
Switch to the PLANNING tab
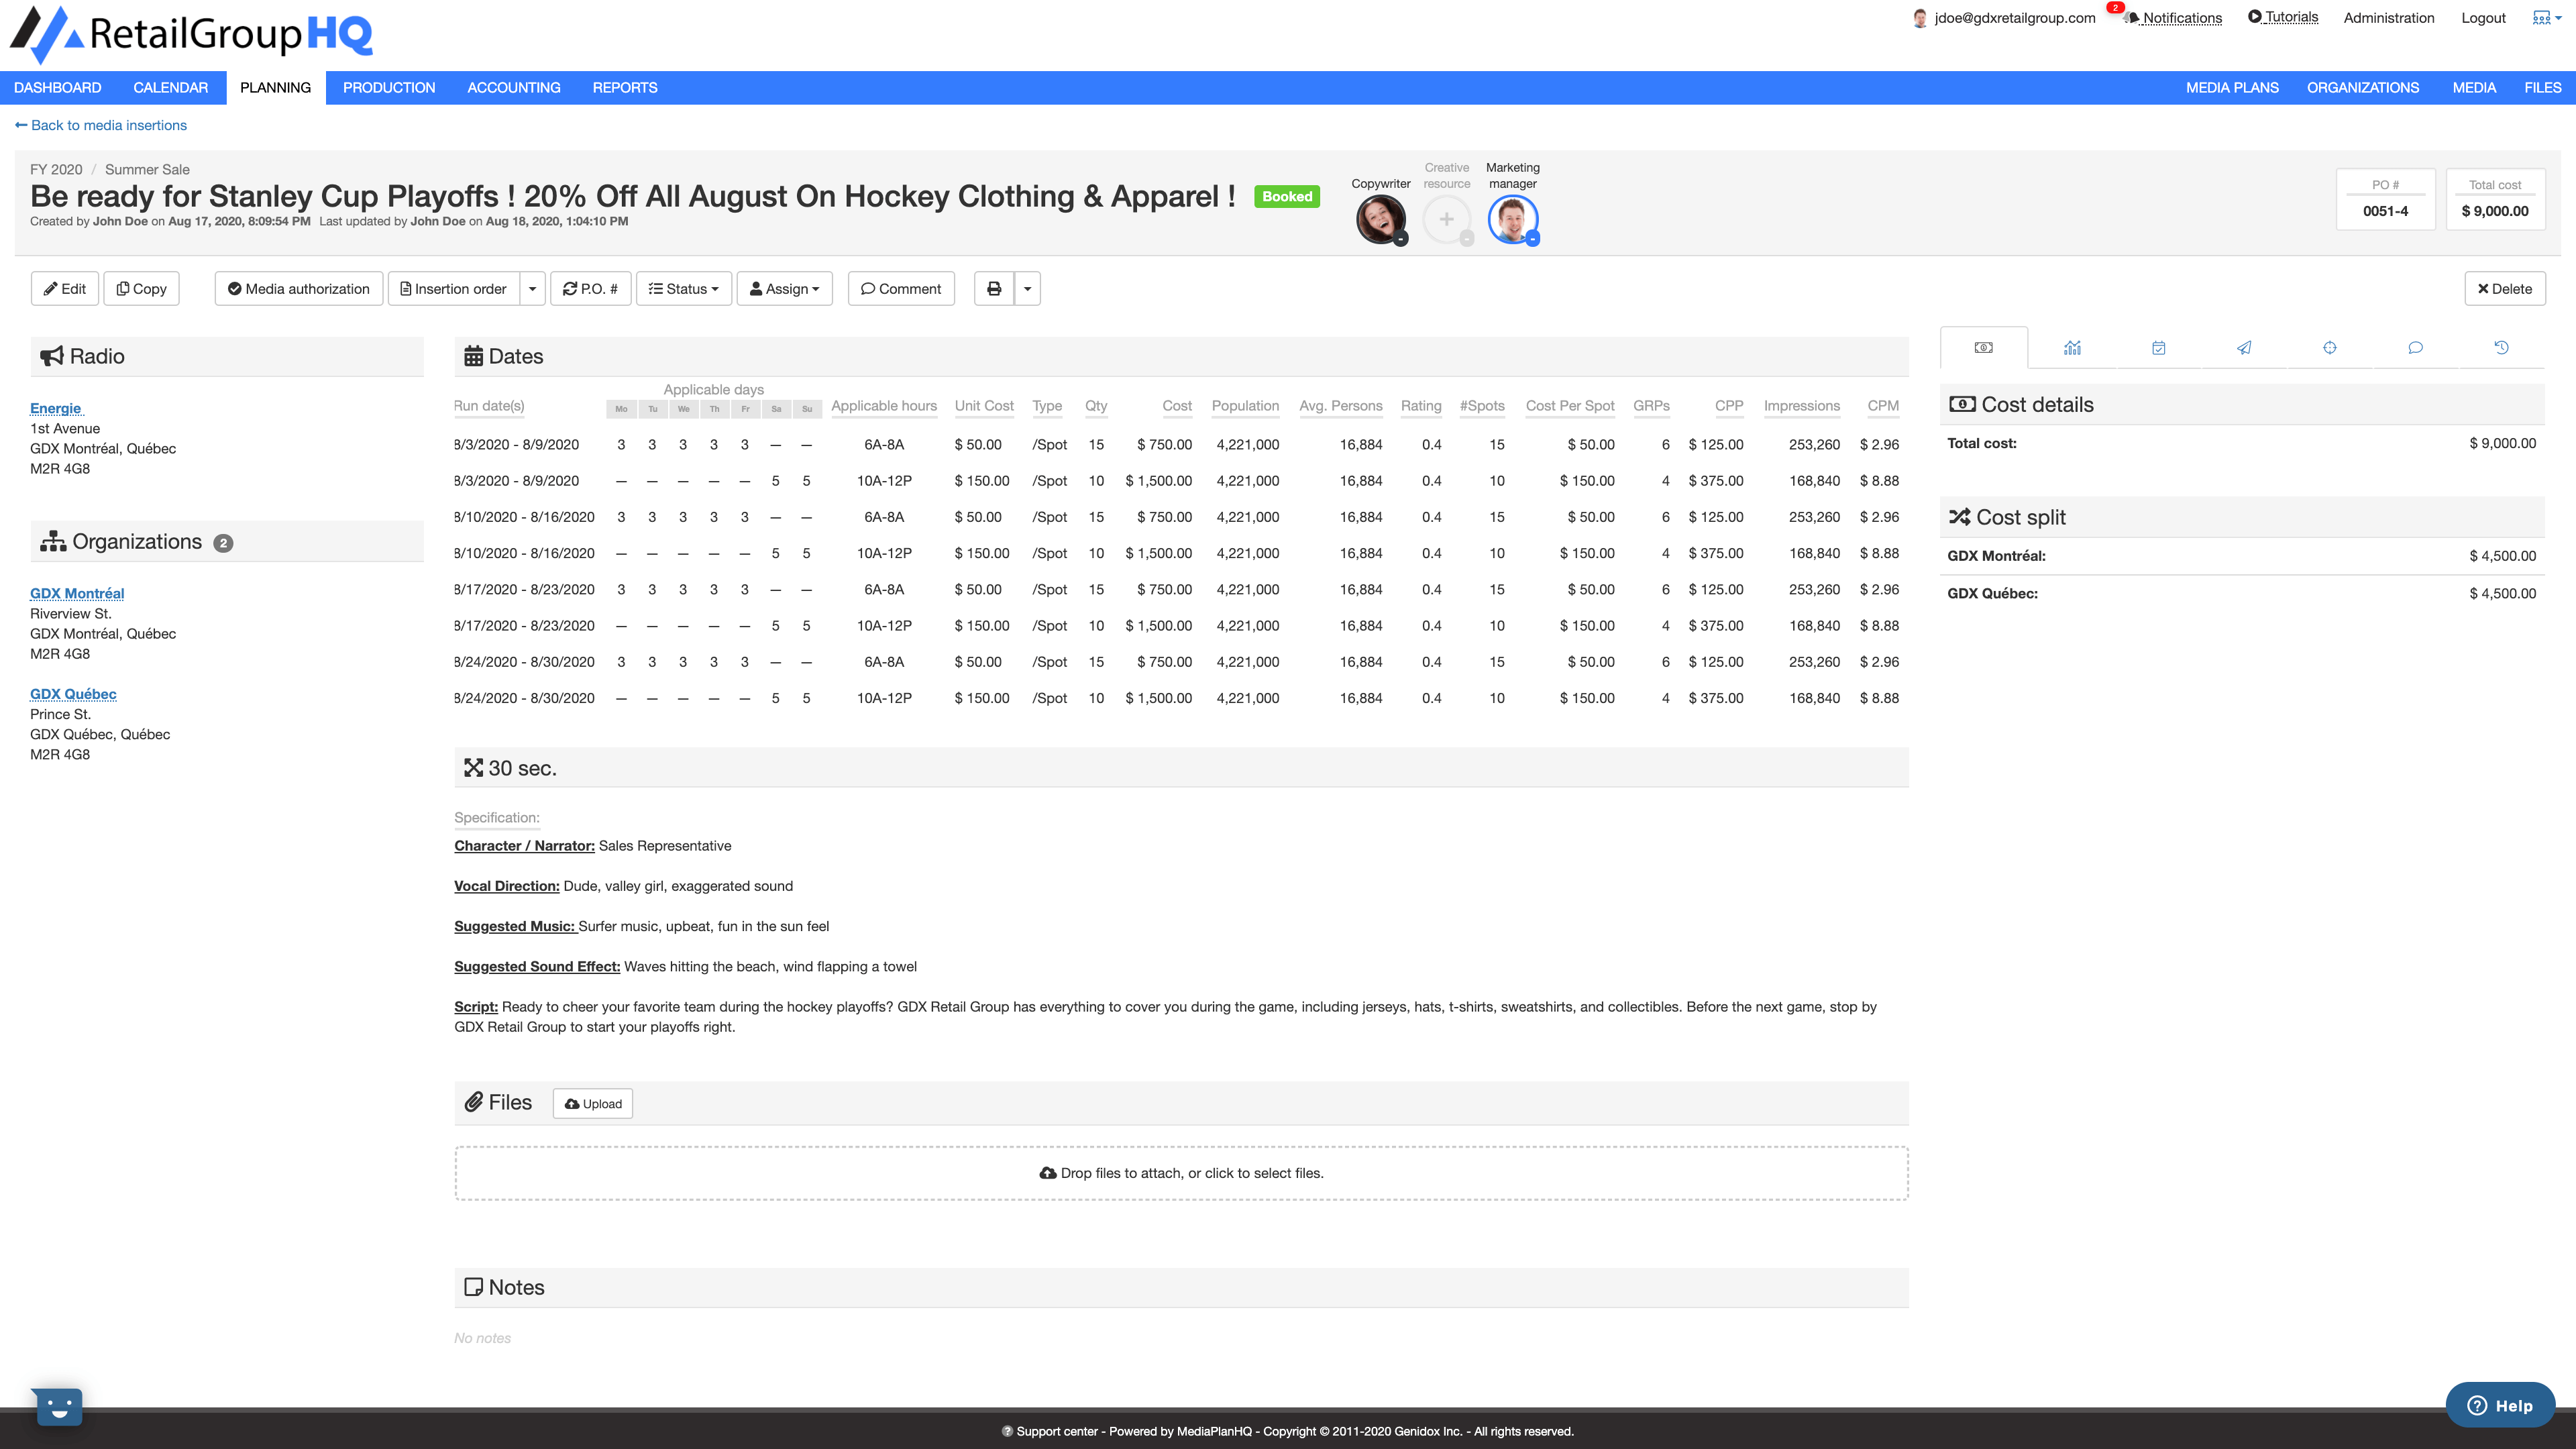(x=275, y=87)
